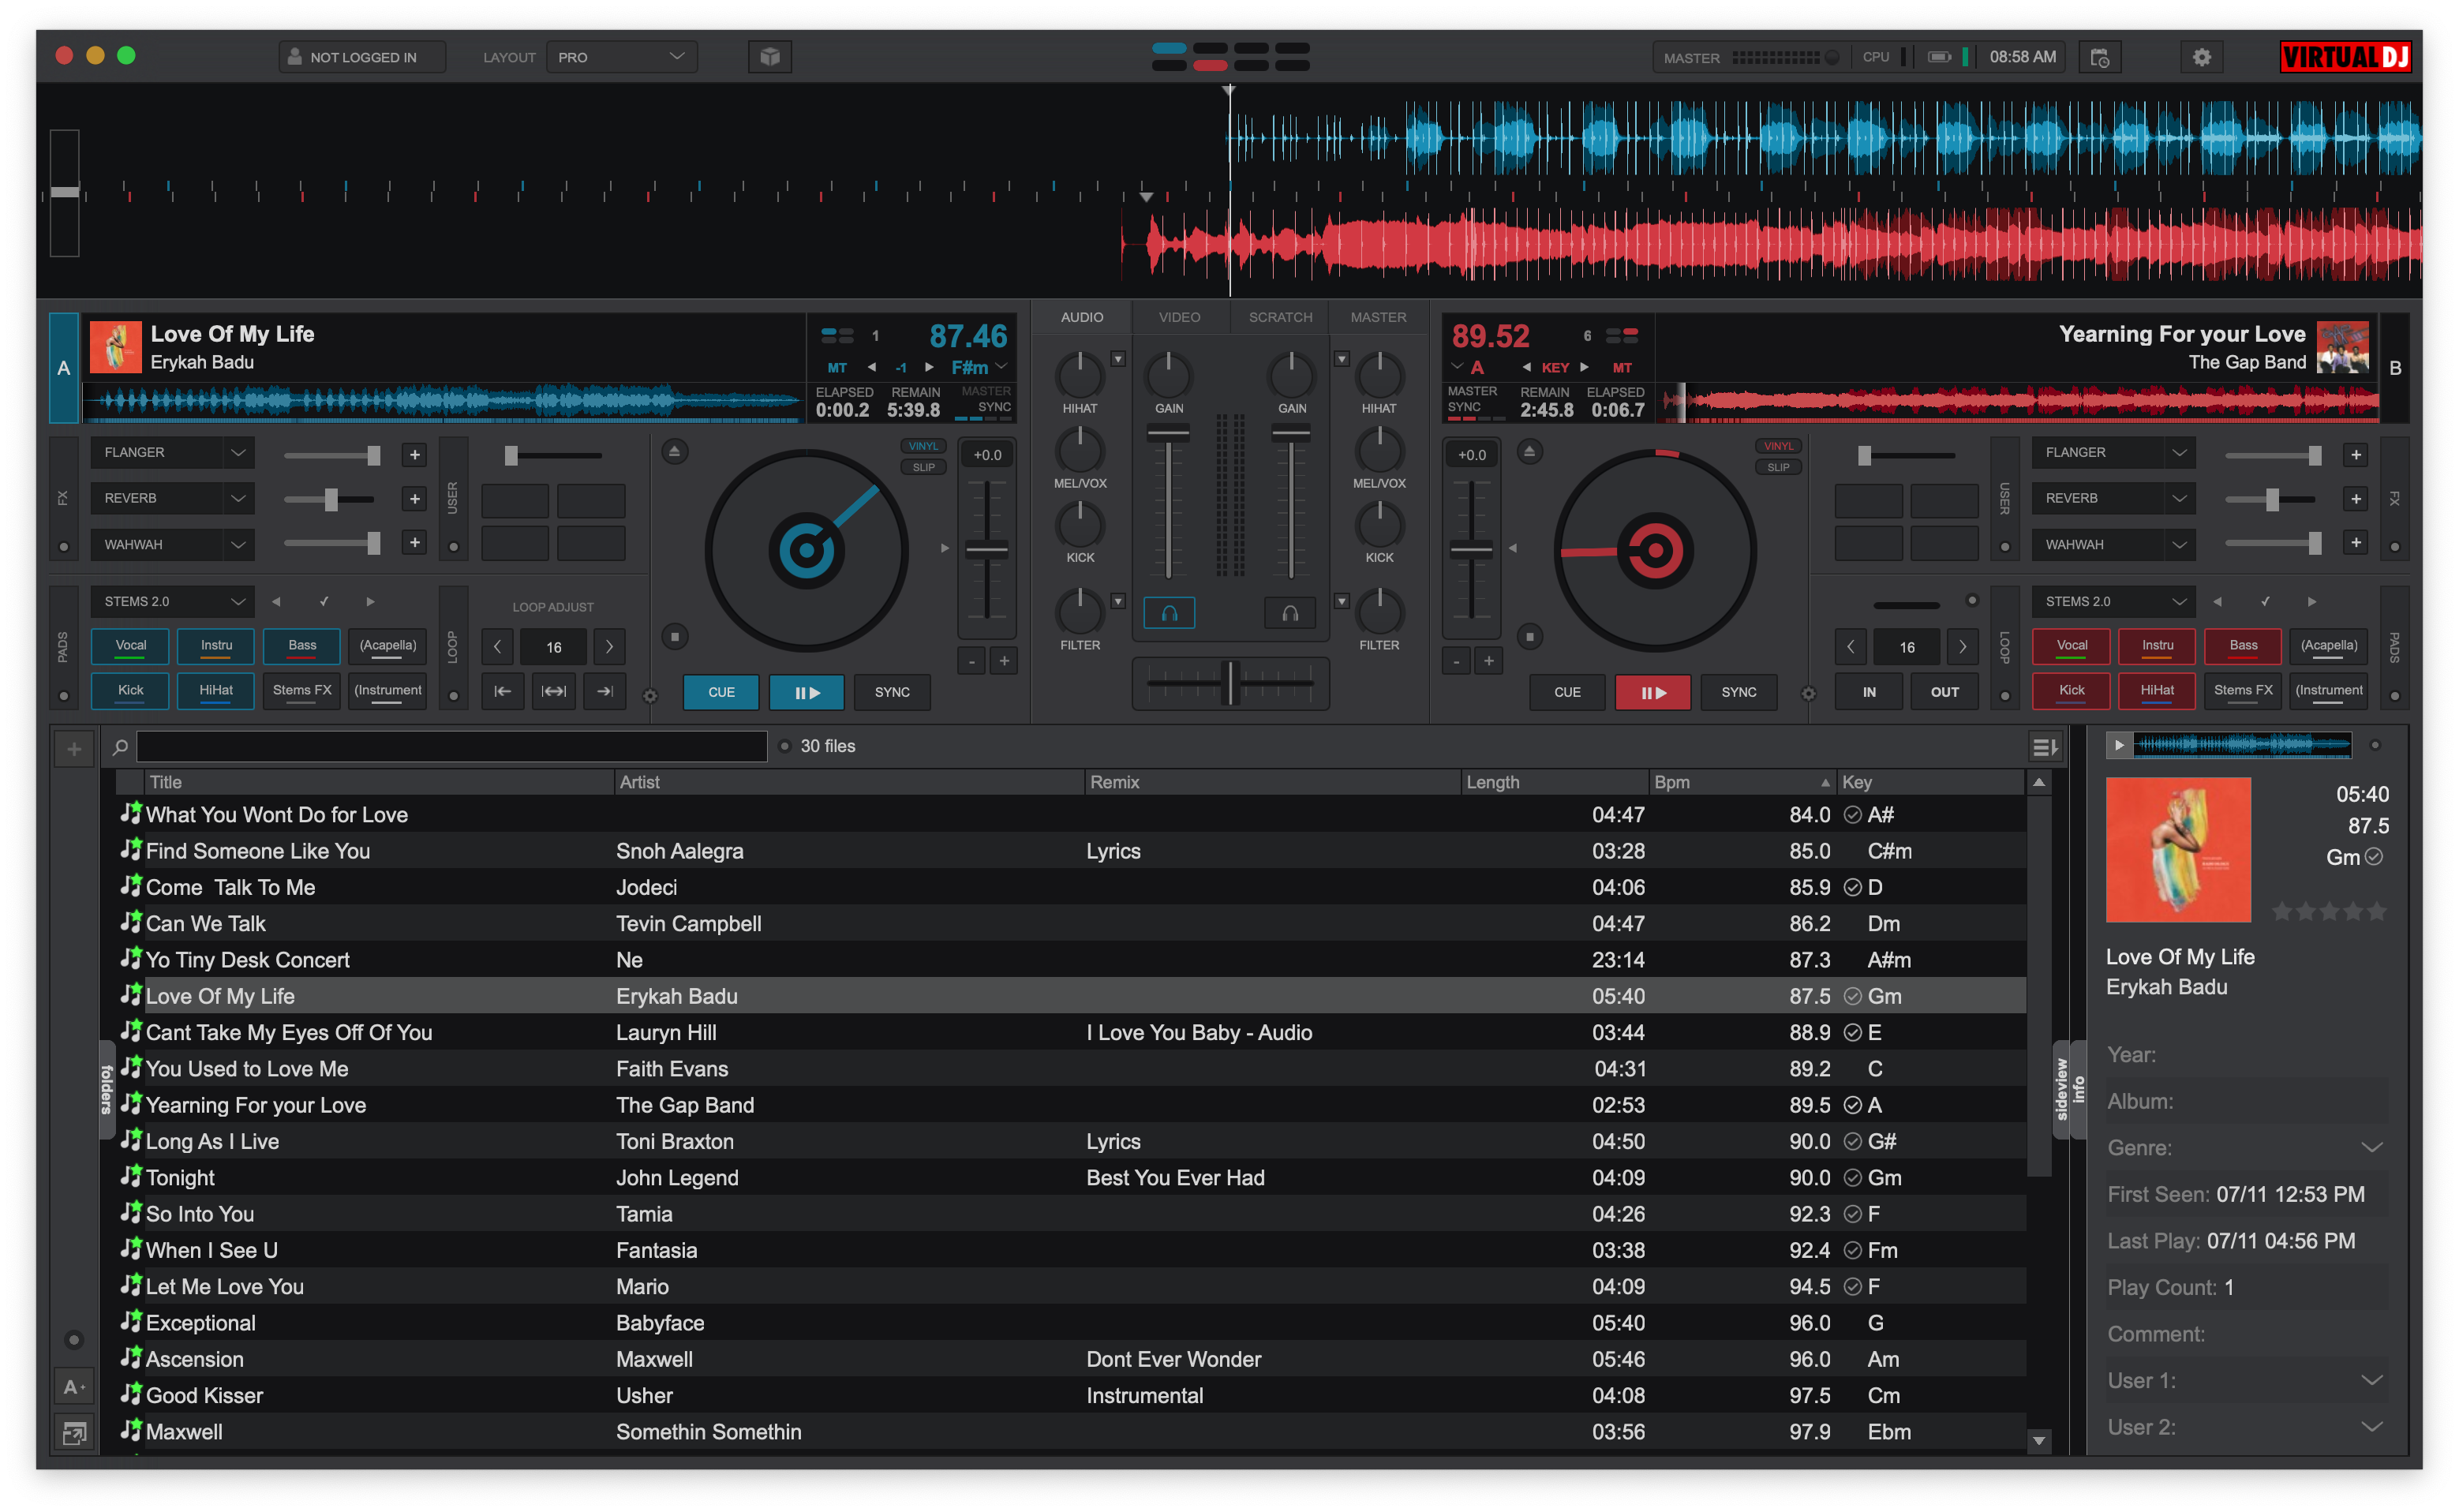Open the LAYOUT PRO dropdown

click(x=621, y=57)
